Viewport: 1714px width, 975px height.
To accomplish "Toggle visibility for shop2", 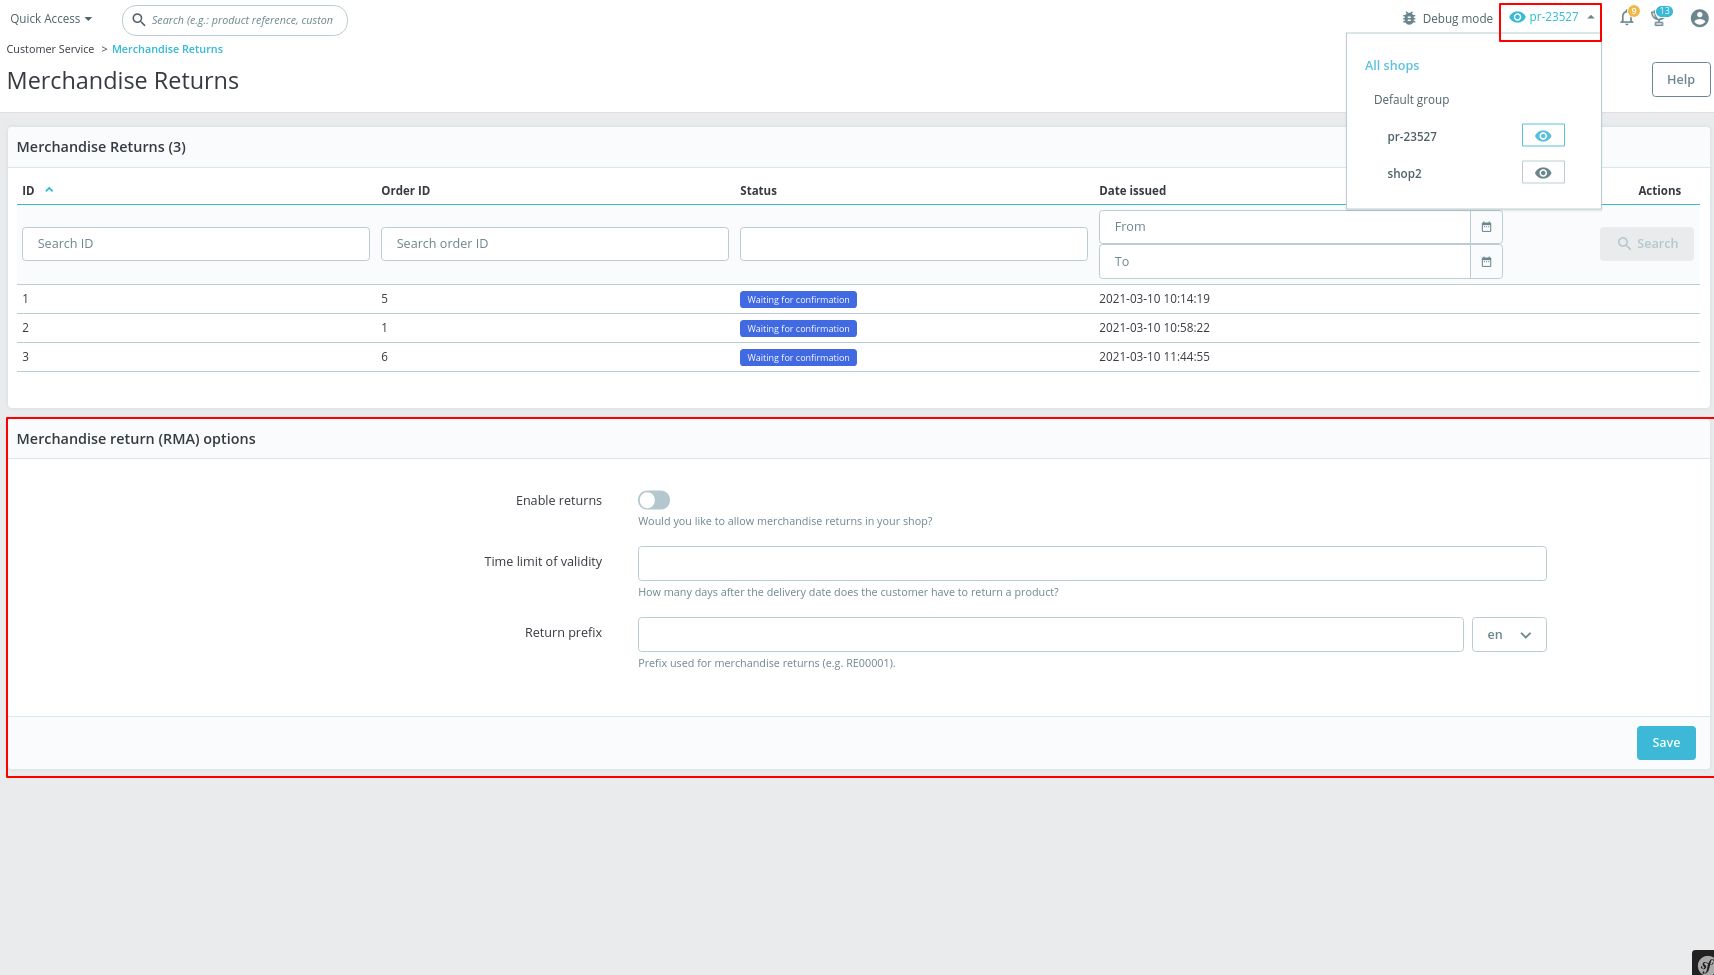I will [x=1542, y=172].
